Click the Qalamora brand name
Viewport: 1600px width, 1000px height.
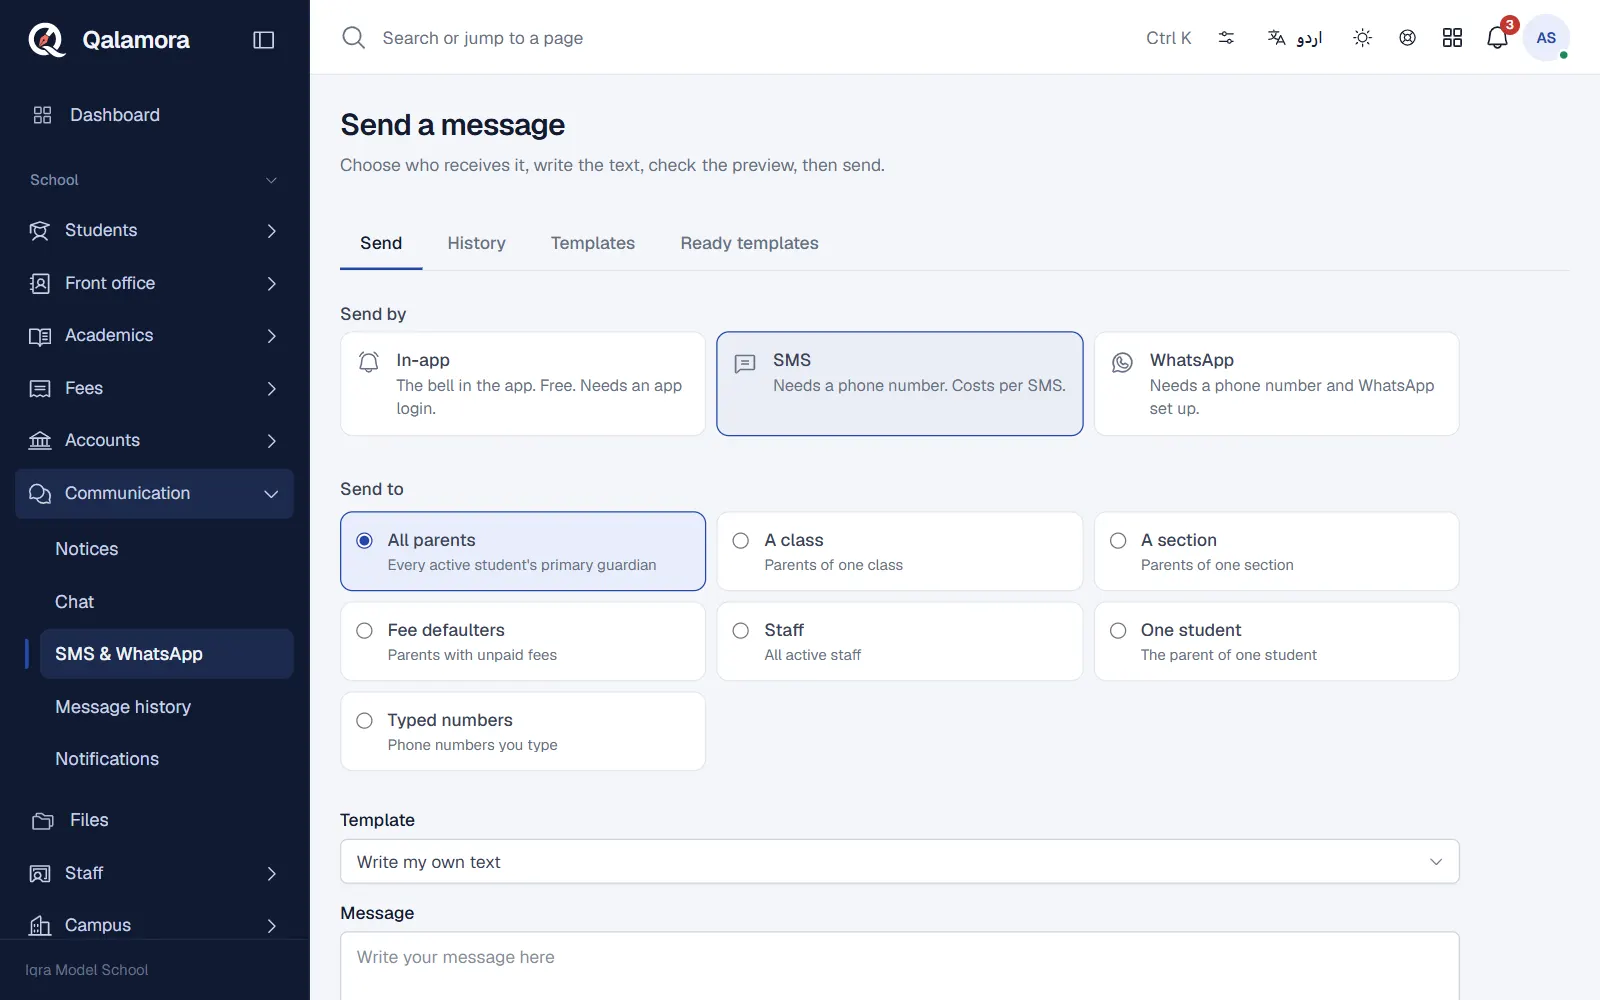[136, 40]
